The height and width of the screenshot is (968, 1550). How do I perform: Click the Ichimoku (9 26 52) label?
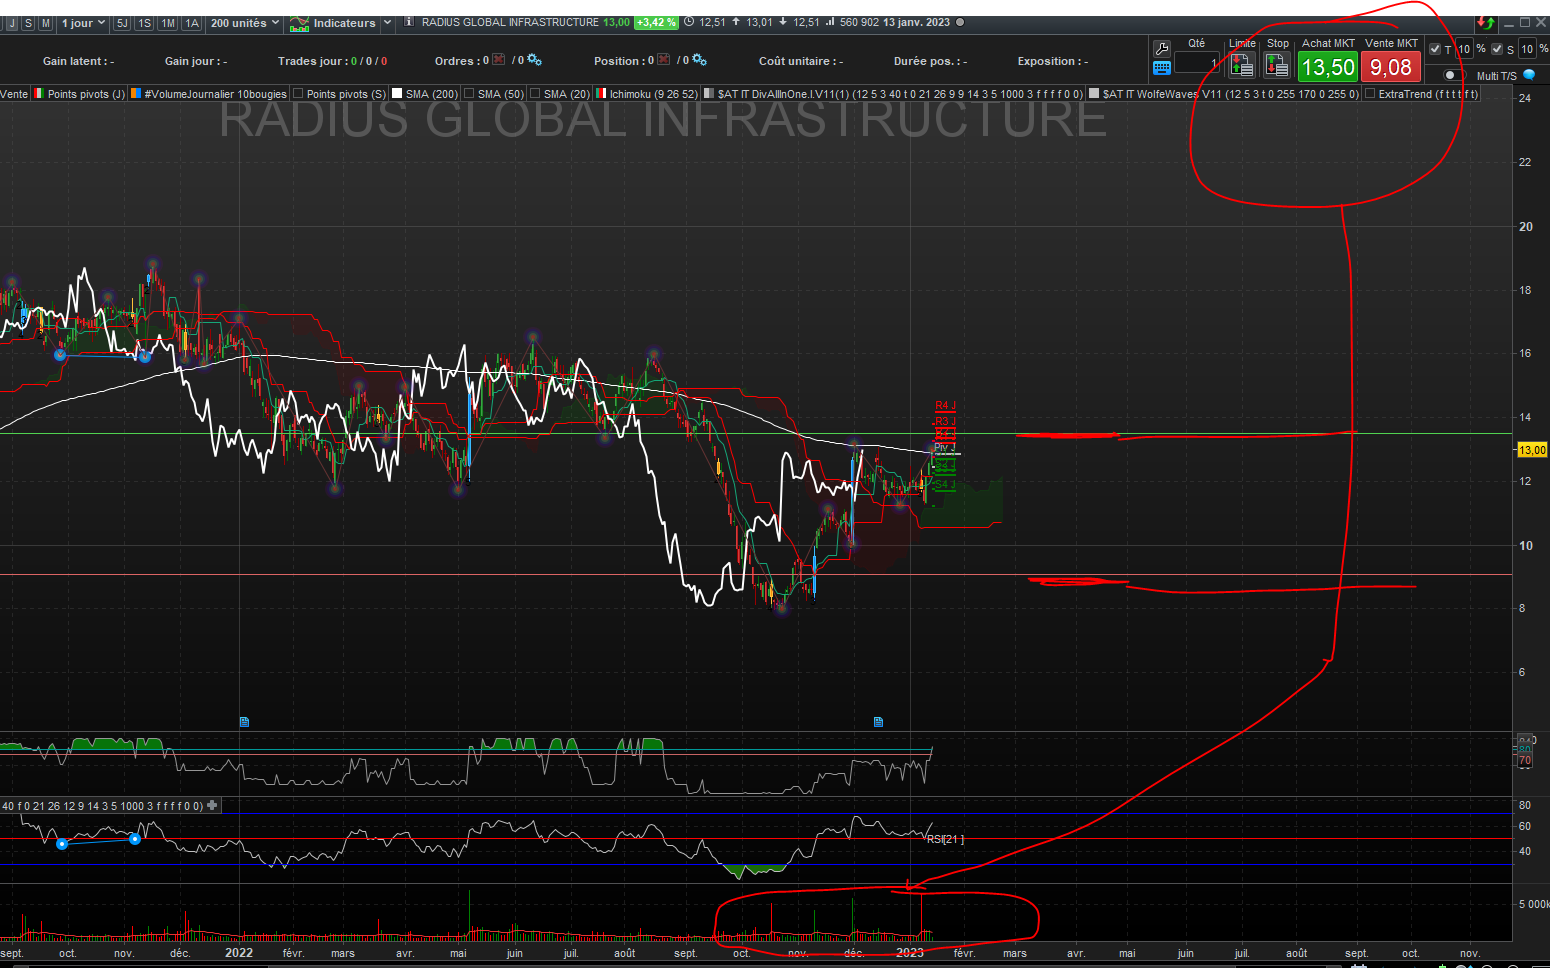[654, 94]
